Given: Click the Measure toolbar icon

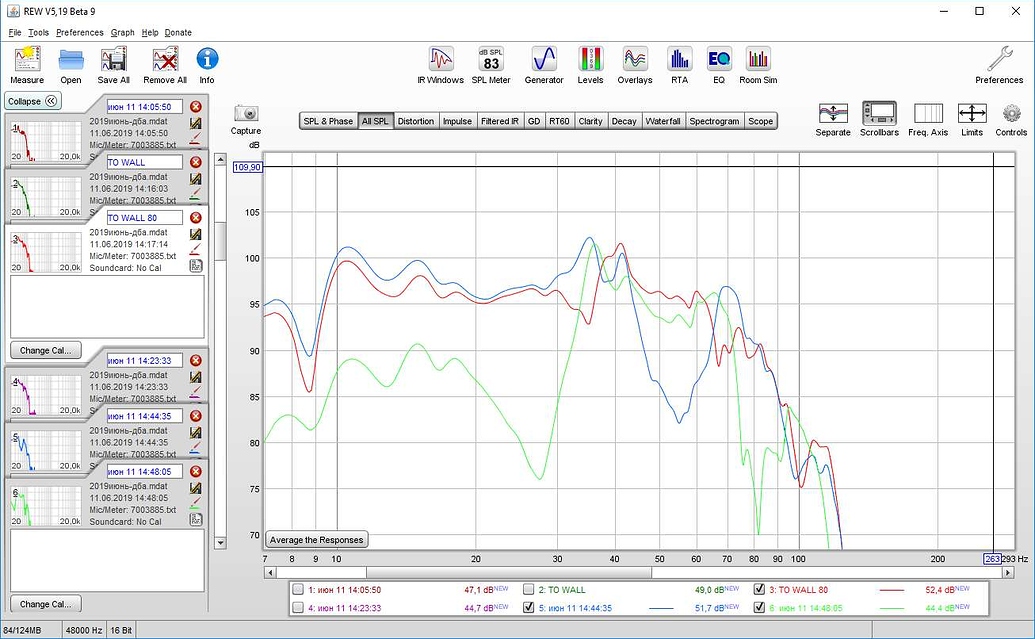Looking at the screenshot, I should point(27,59).
